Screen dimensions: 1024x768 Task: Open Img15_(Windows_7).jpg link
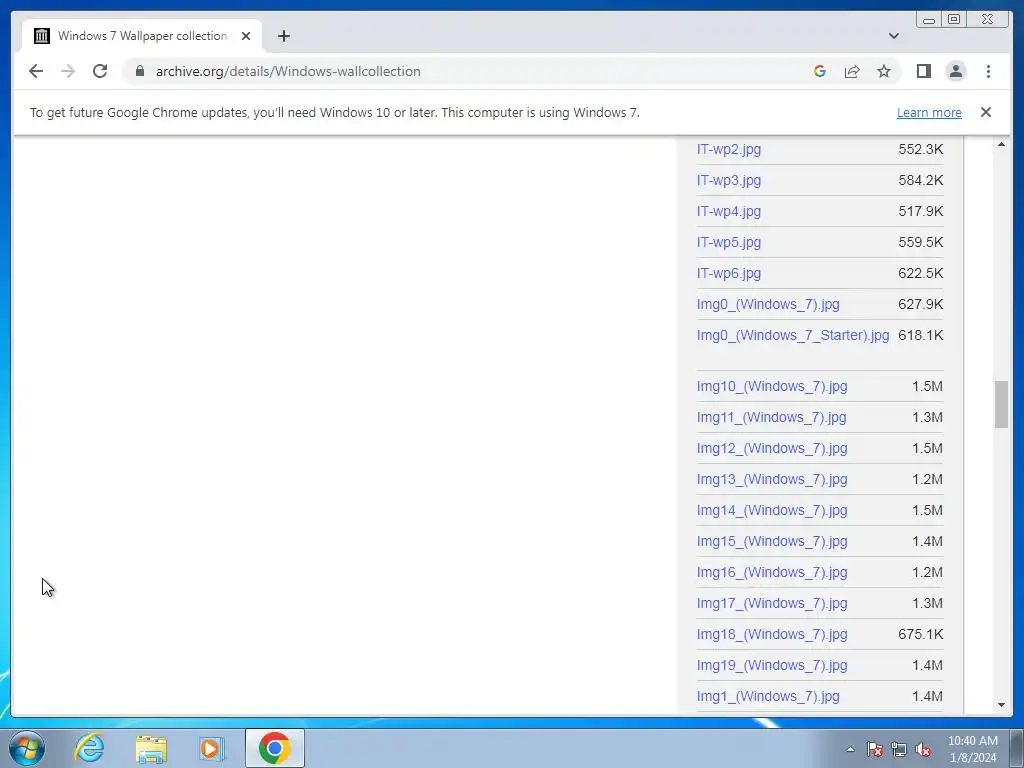click(772, 541)
